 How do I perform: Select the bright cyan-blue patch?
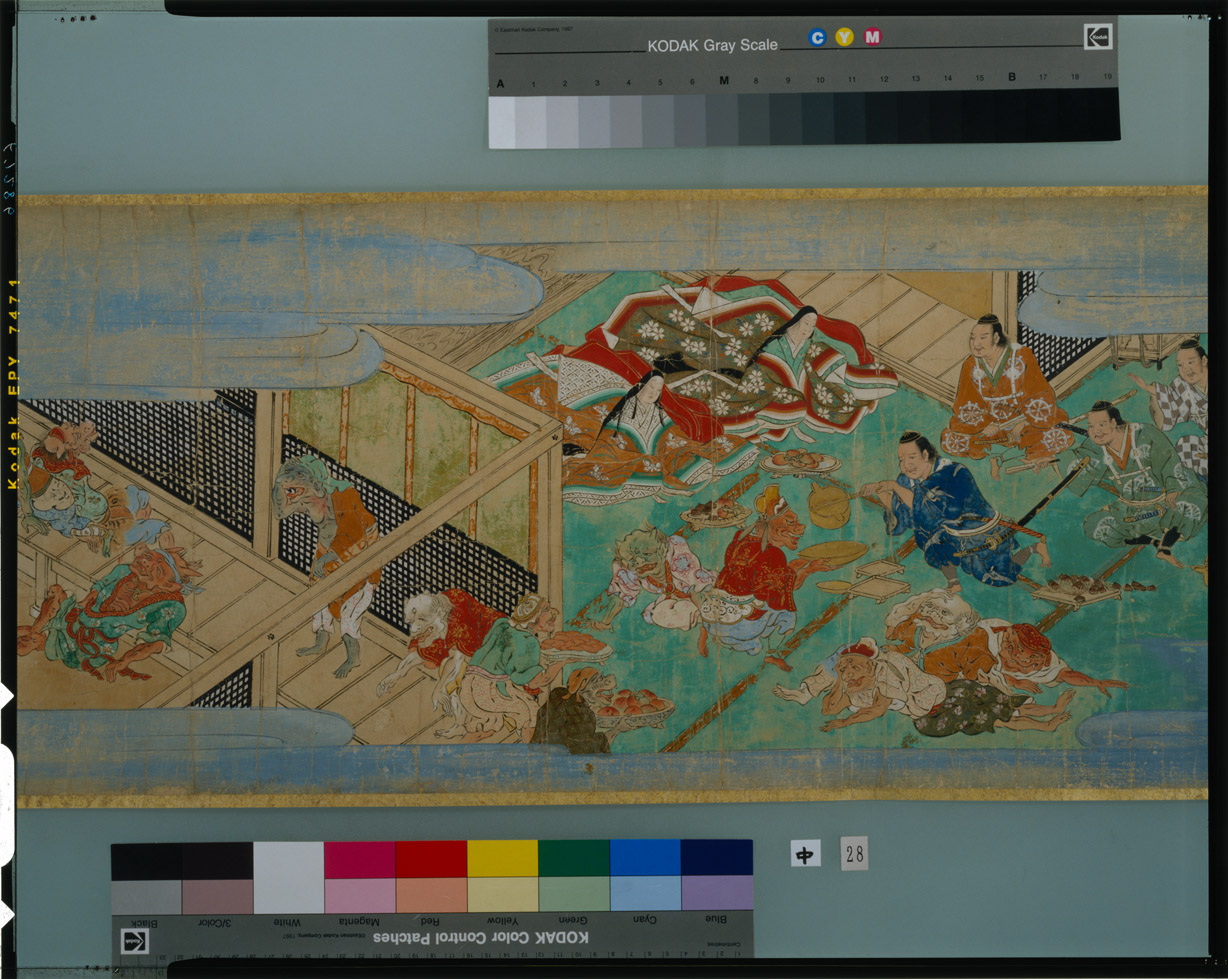coord(645,858)
